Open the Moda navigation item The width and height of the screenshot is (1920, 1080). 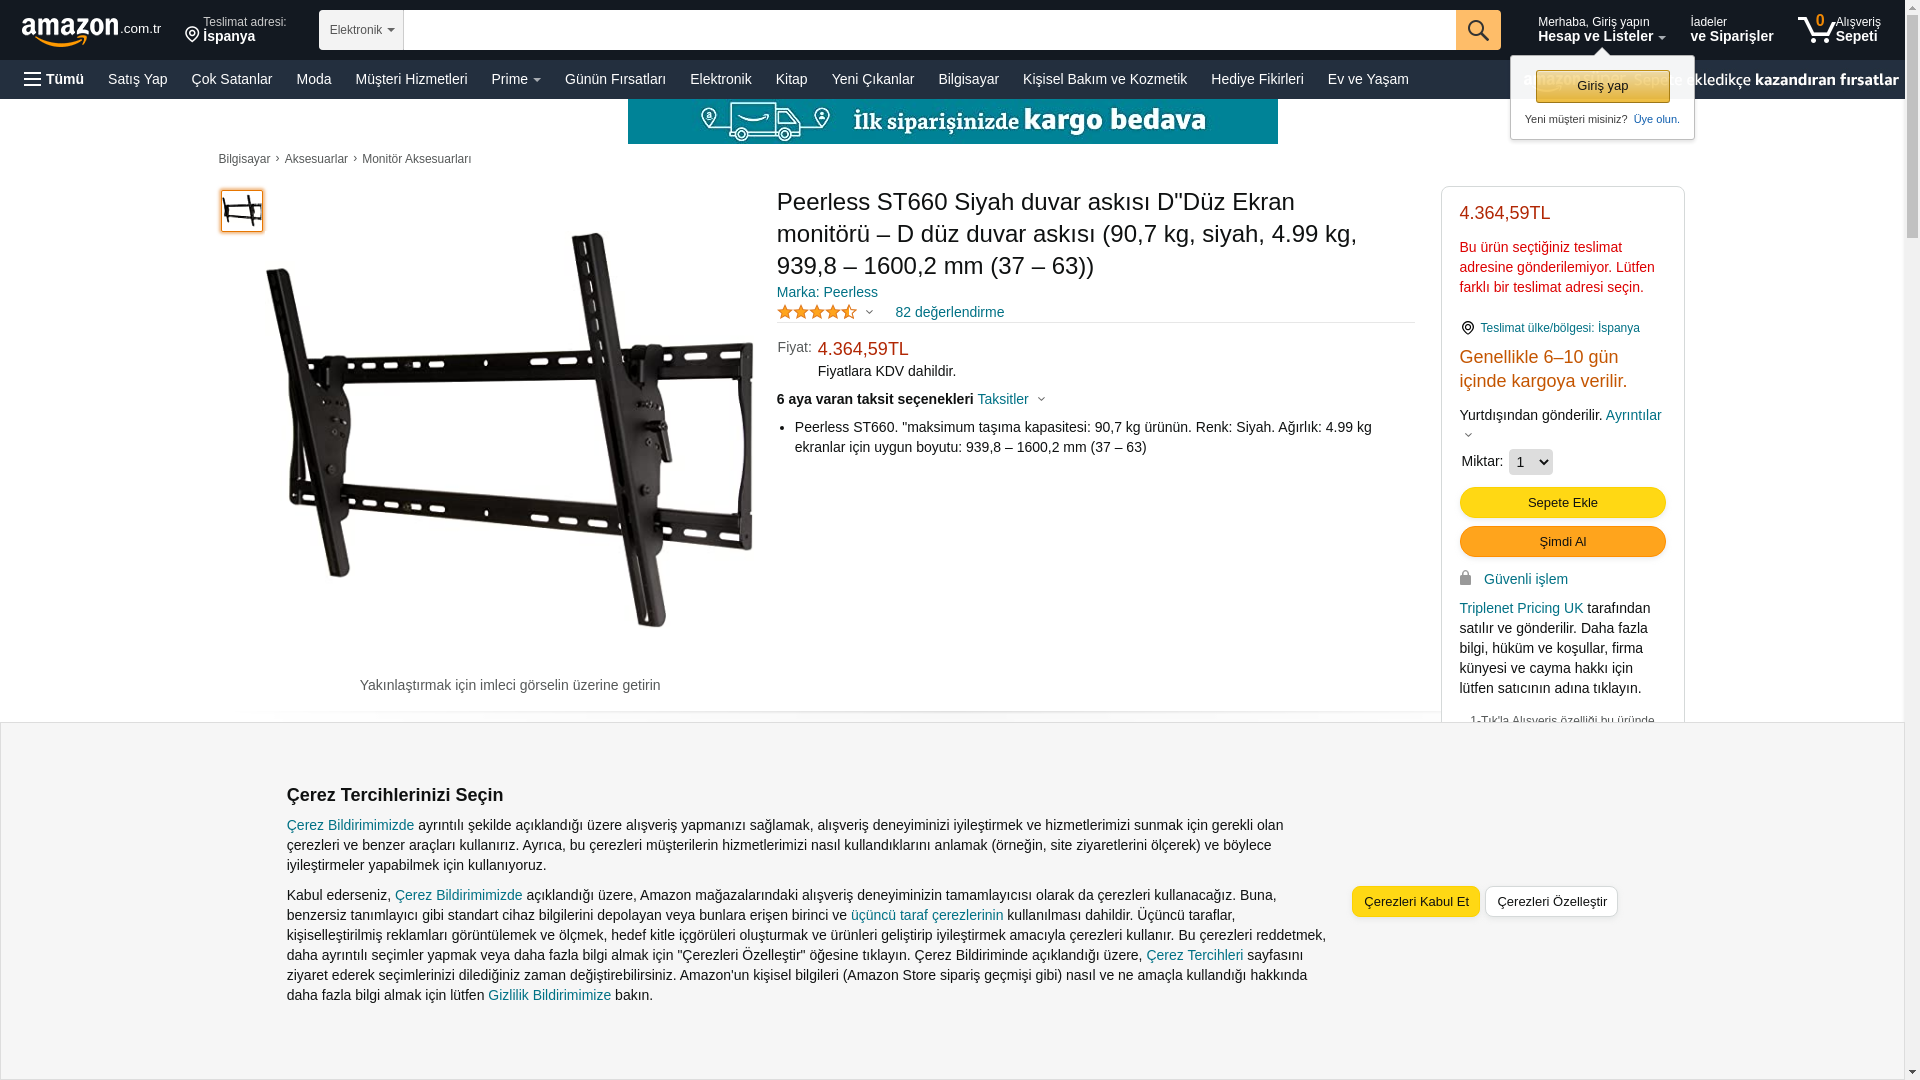[313, 79]
